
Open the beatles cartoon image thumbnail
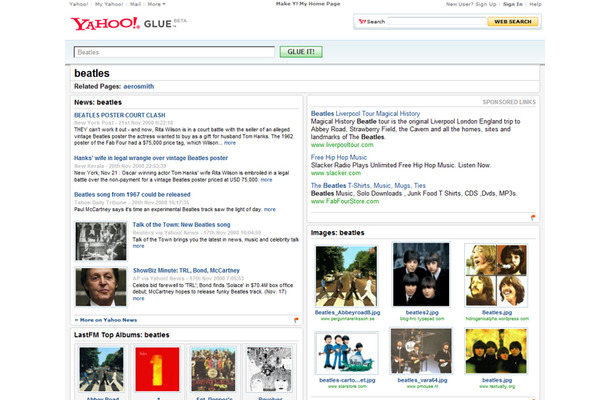(x=346, y=353)
